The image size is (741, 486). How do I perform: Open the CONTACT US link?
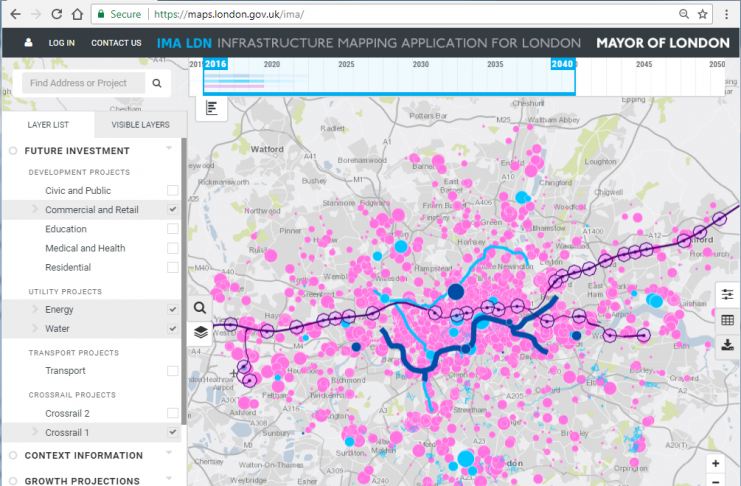[116, 43]
